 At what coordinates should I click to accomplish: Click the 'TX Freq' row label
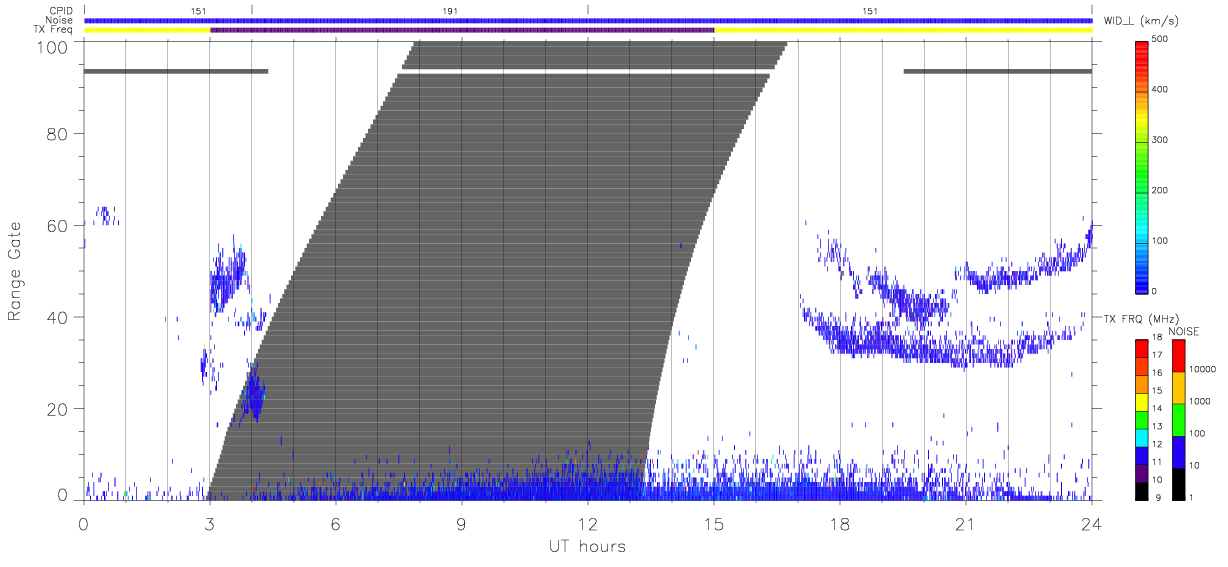pos(54,30)
